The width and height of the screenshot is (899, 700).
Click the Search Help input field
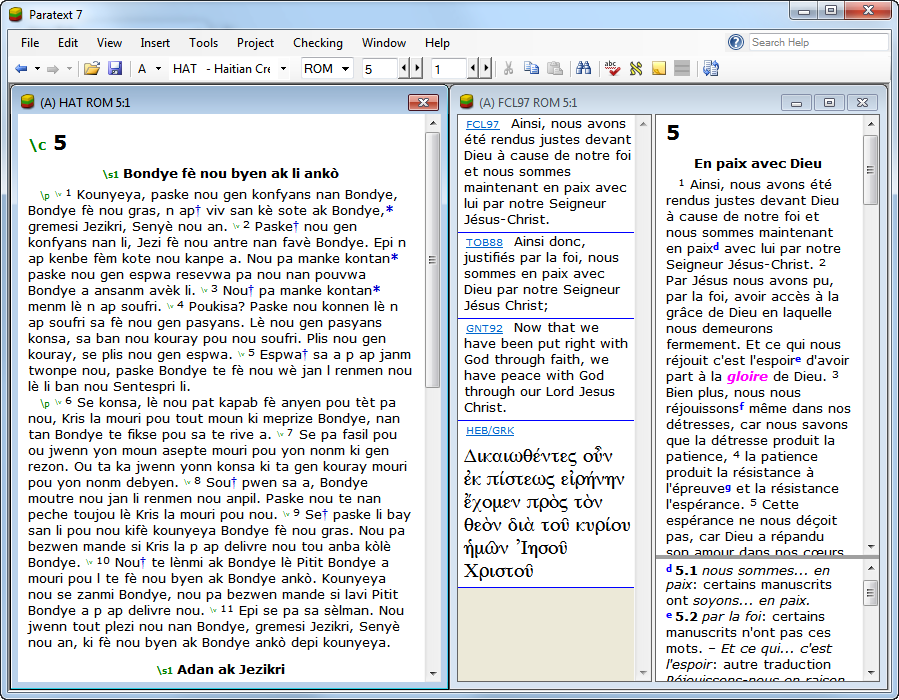pos(819,42)
